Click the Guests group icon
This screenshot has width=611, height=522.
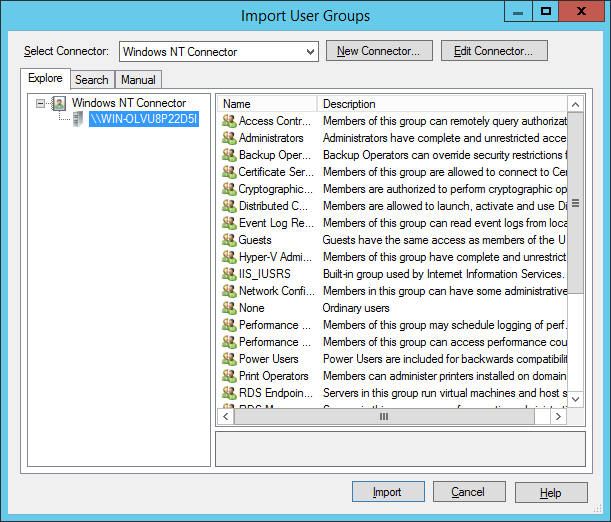click(x=229, y=240)
